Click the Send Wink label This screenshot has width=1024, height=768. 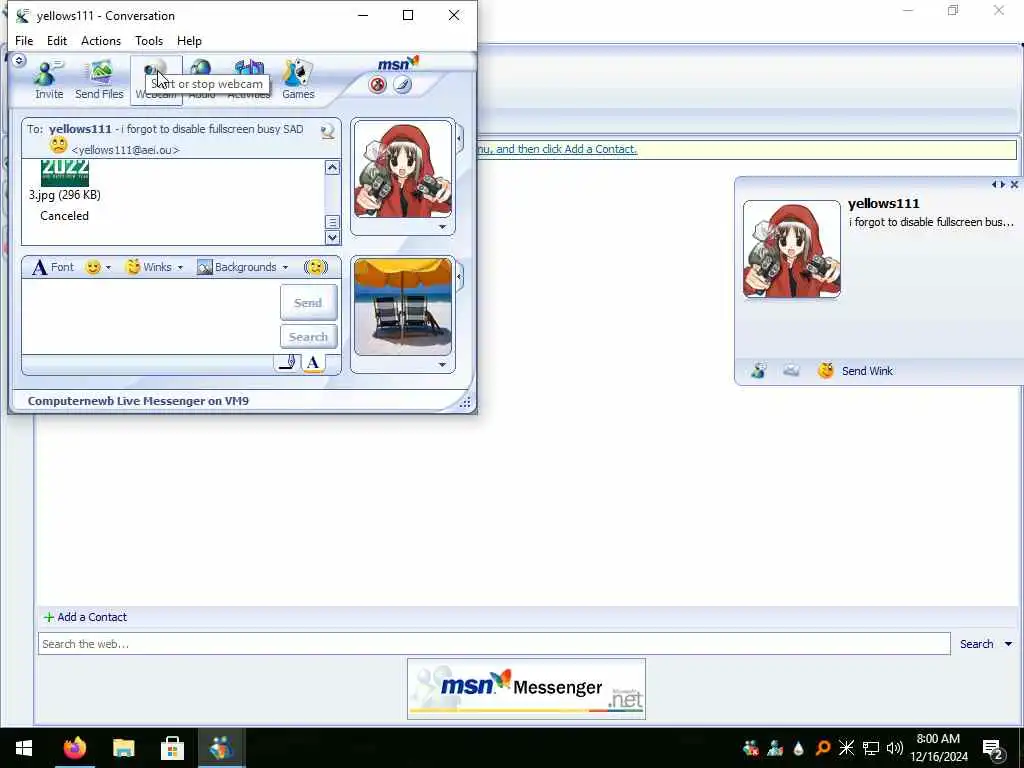[x=867, y=371]
